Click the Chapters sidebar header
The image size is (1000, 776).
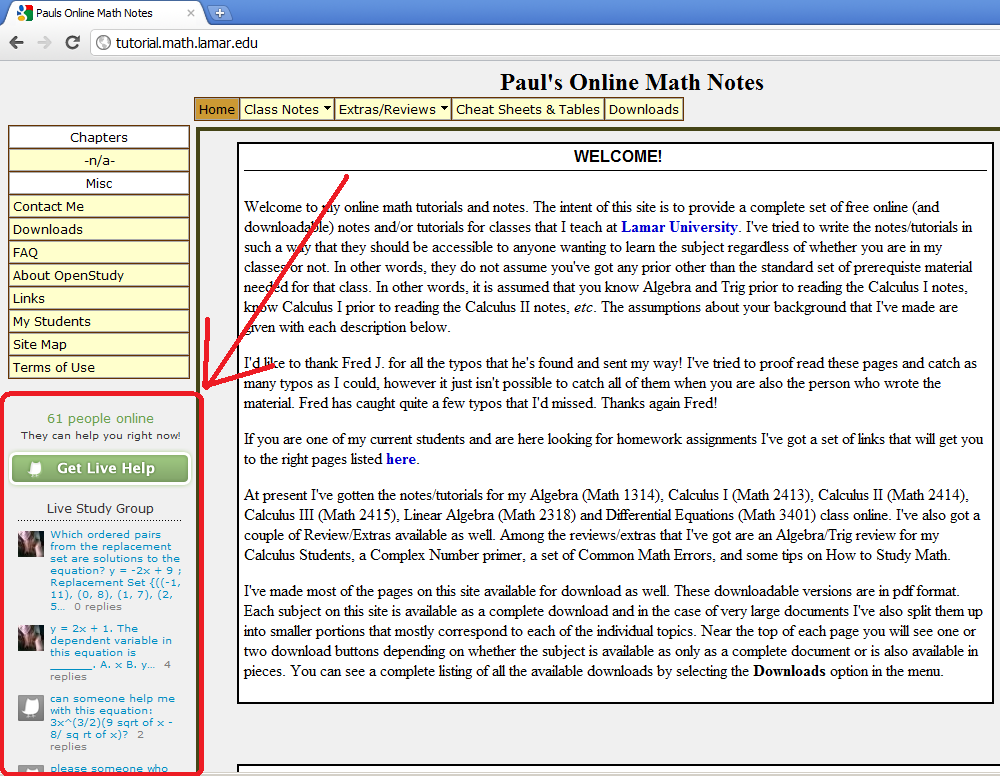[x=99, y=137]
